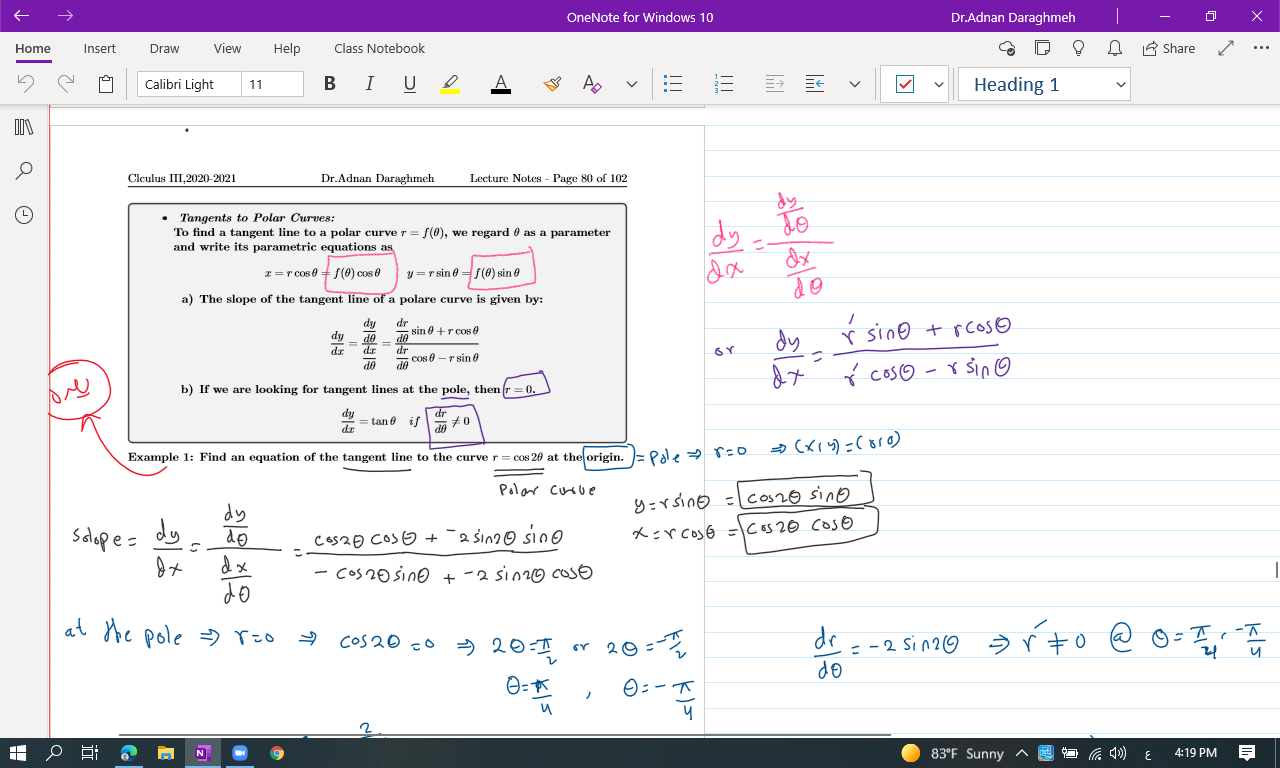Screen dimensions: 1280x768
Task: Open the font name Calibri Light box
Action: coord(189,84)
